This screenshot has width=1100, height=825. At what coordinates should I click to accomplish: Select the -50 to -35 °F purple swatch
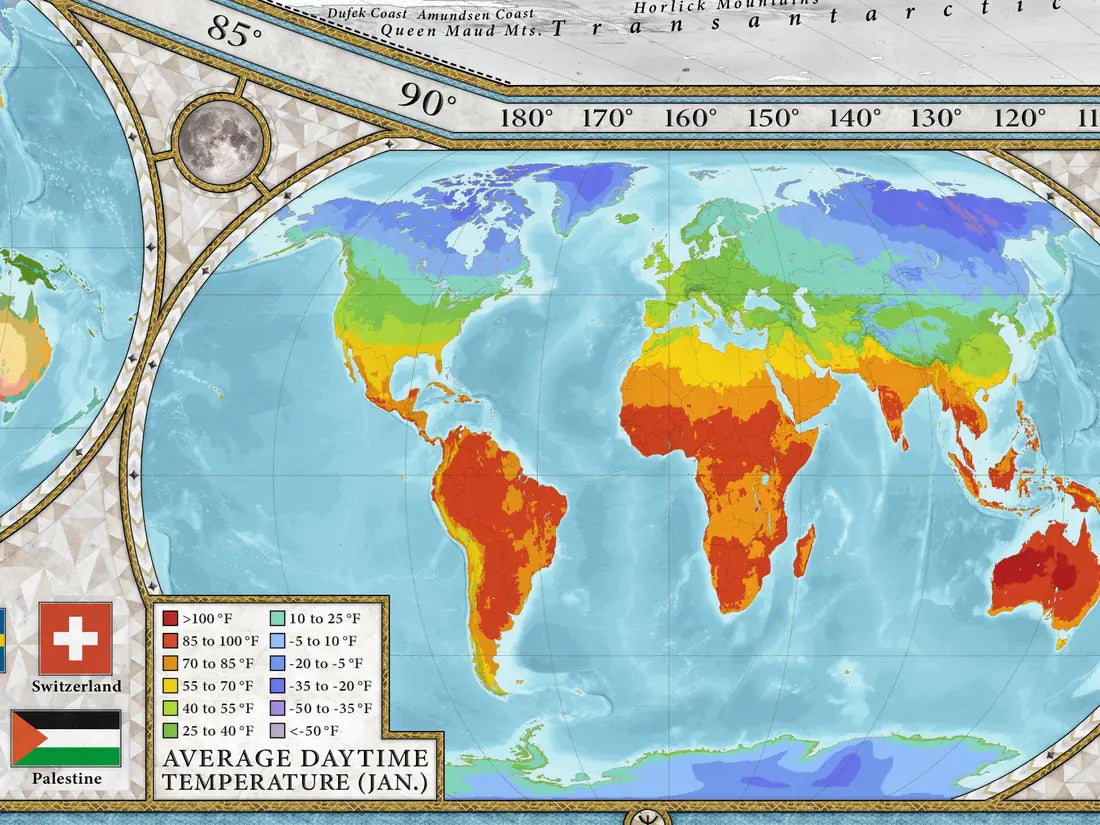(277, 708)
